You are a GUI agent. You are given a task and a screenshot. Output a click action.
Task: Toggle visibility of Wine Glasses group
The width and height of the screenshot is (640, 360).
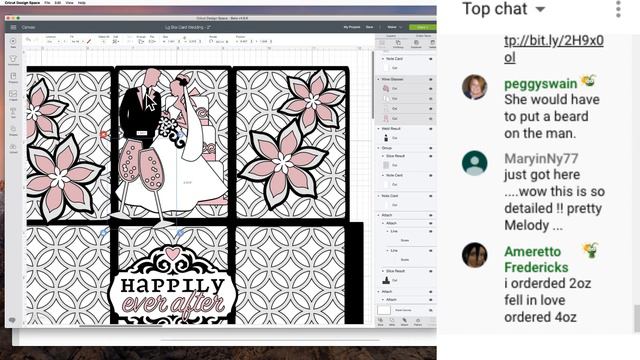tap(431, 79)
